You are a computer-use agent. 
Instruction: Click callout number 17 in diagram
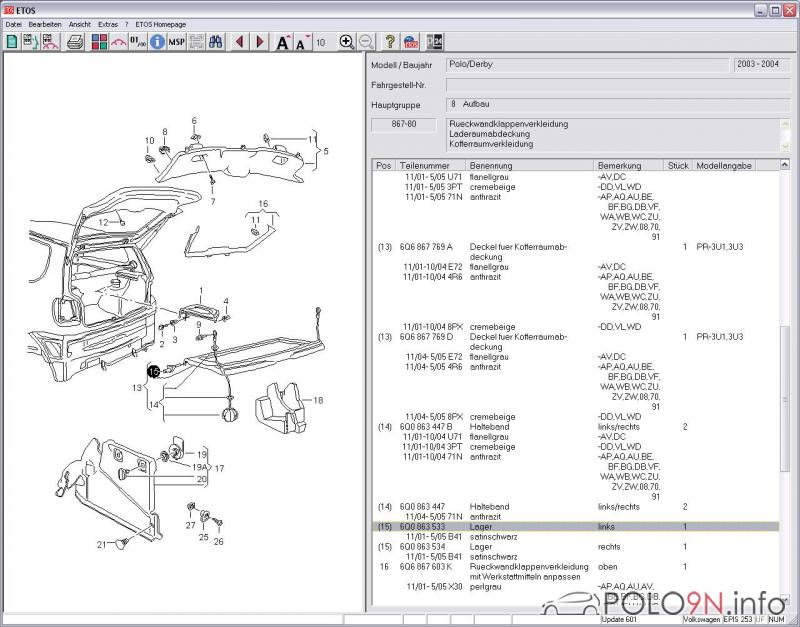[x=219, y=468]
